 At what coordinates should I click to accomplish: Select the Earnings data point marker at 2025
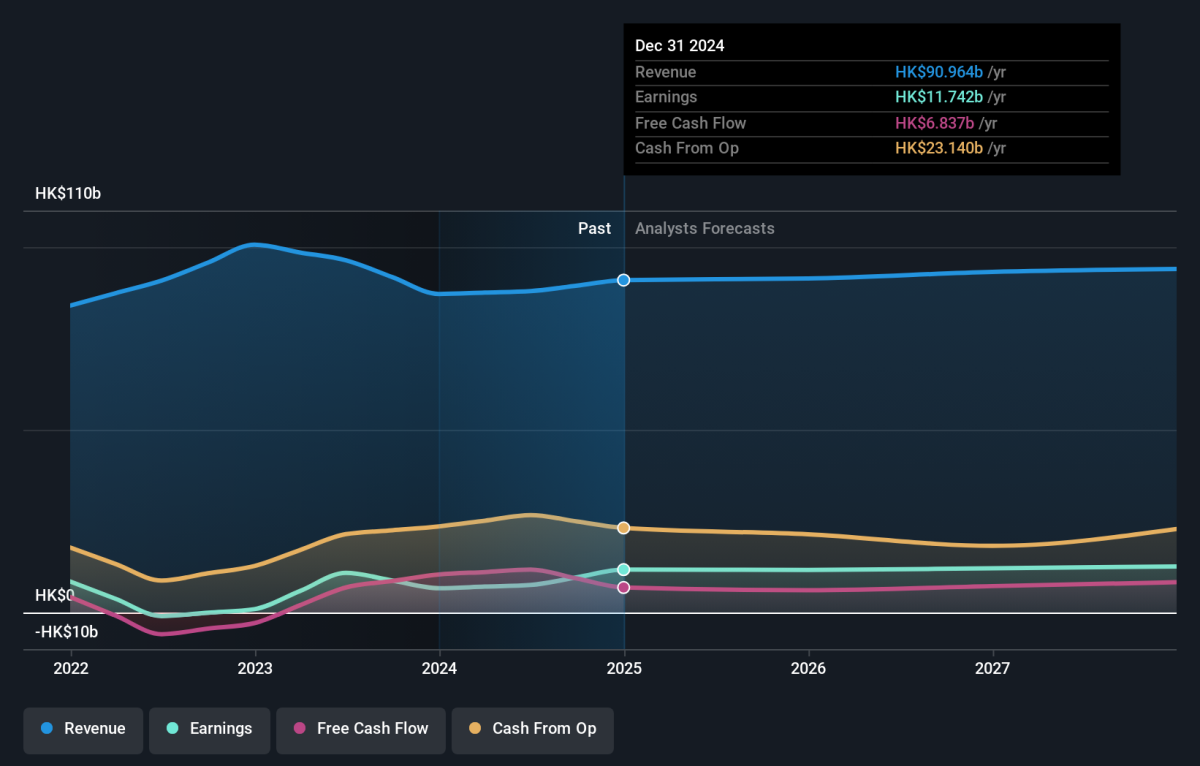tap(624, 570)
